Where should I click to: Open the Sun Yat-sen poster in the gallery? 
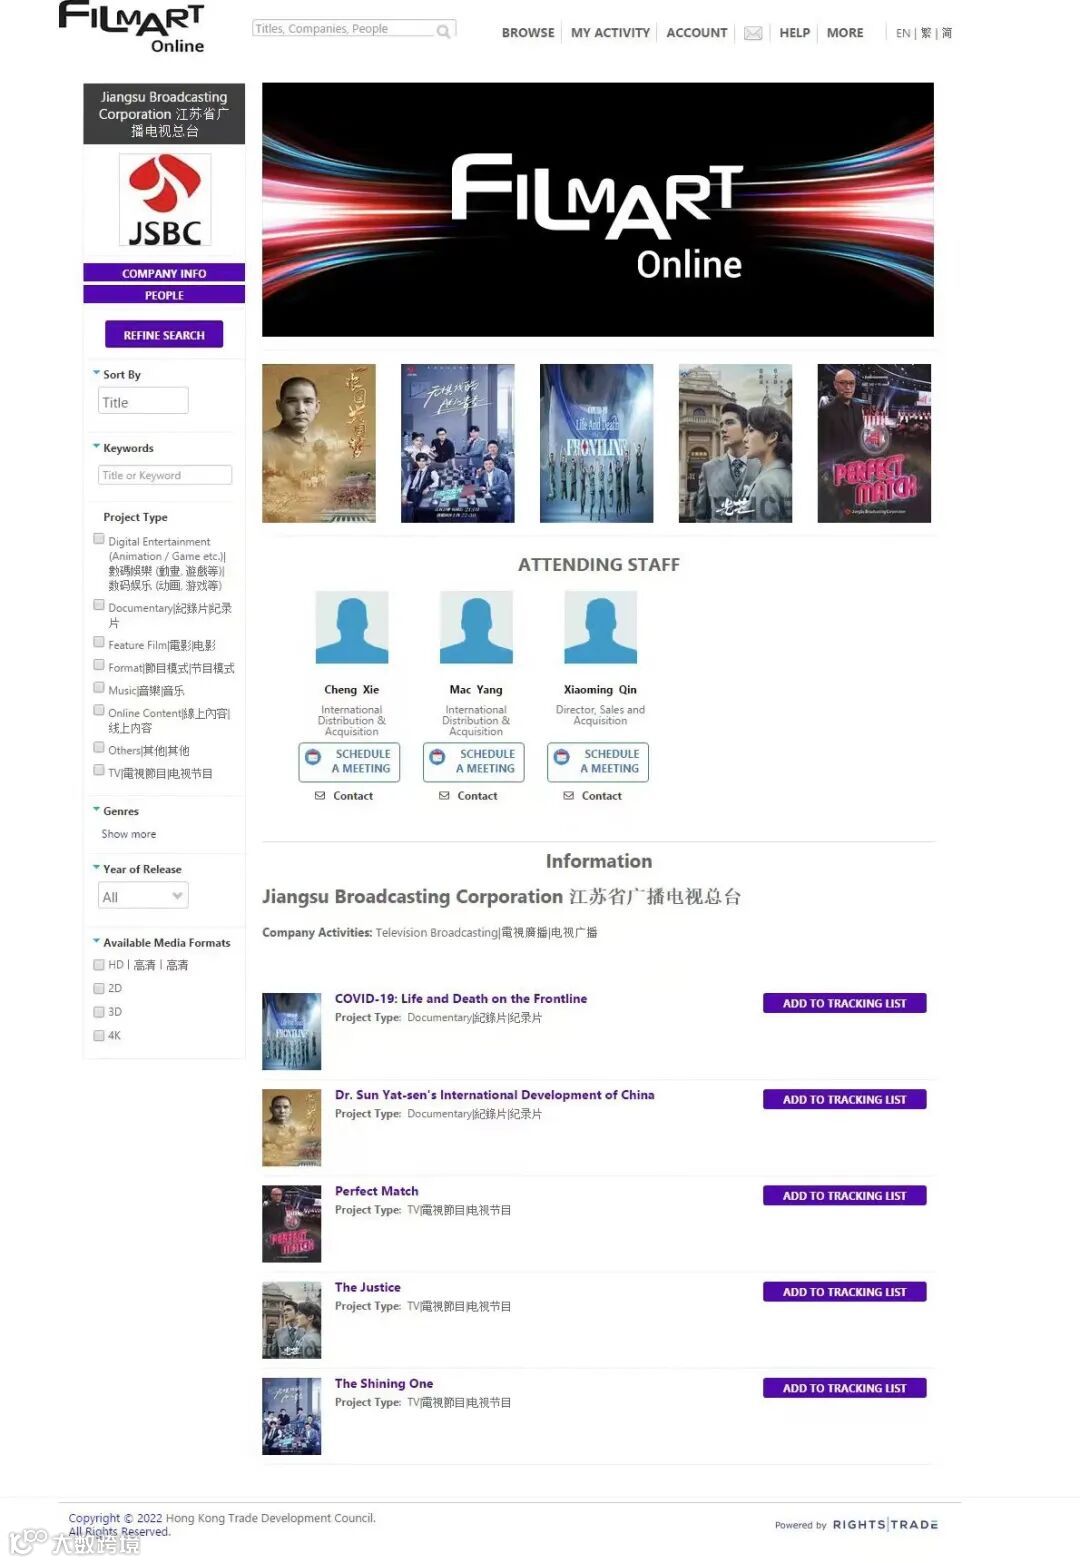click(x=319, y=443)
